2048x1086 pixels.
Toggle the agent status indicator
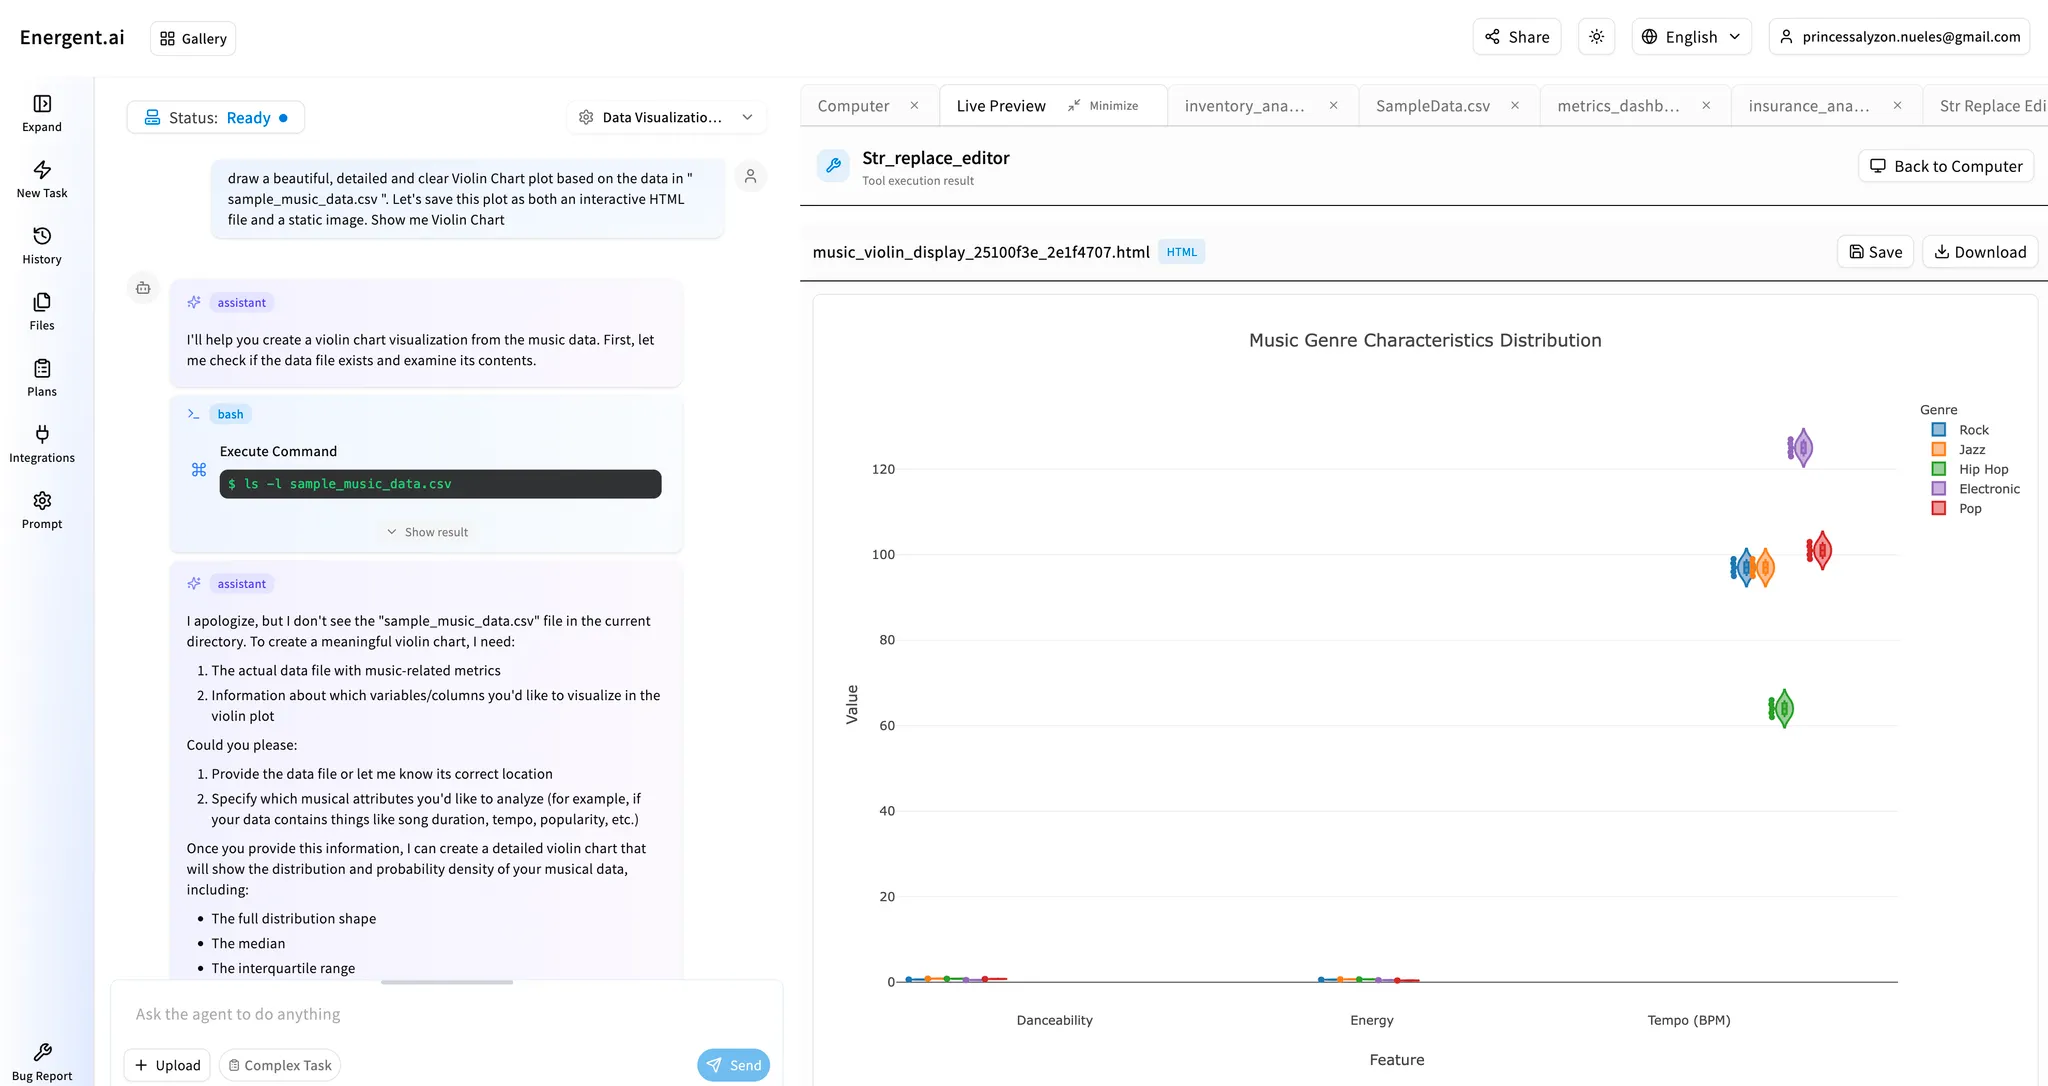215,117
